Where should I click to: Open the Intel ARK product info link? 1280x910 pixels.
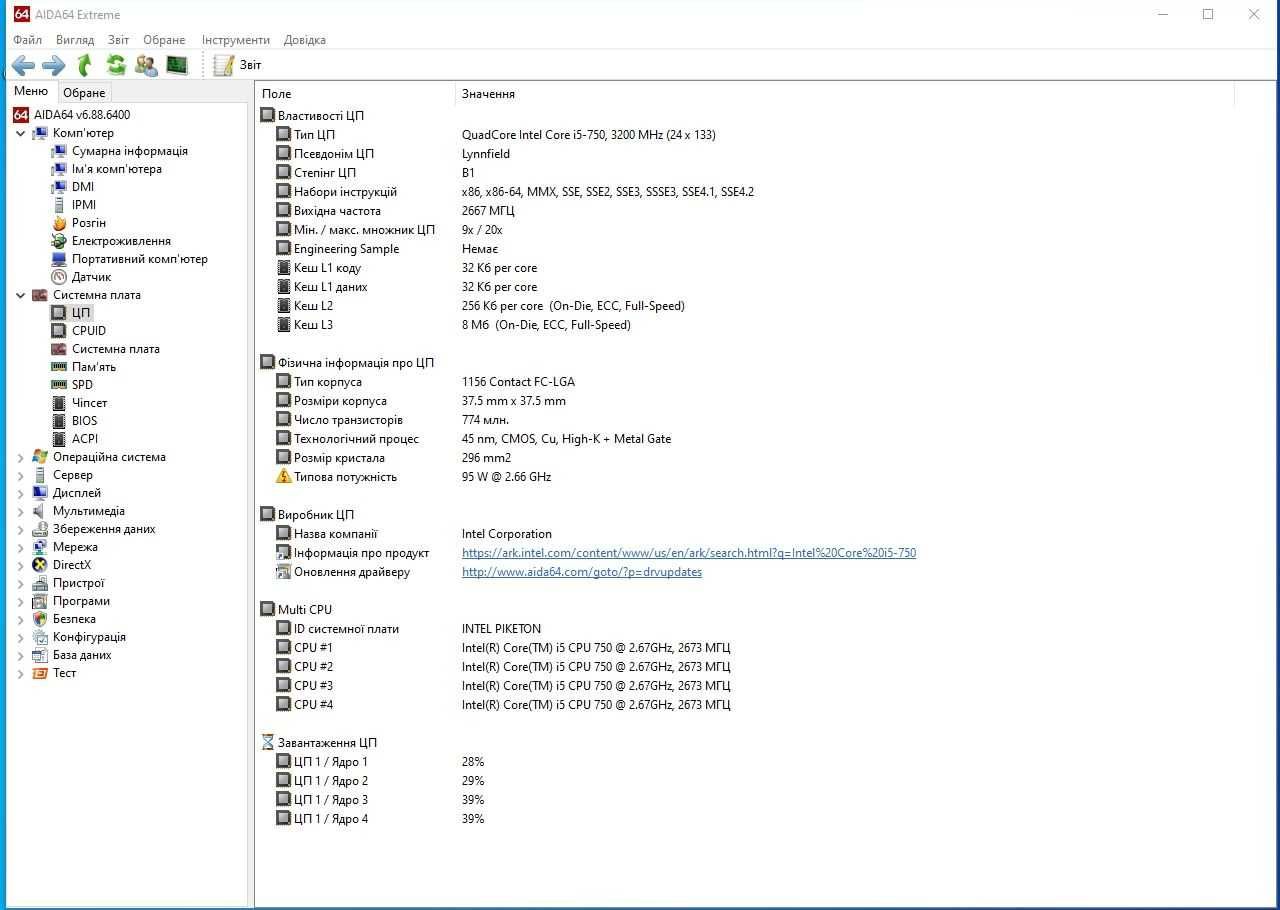689,553
